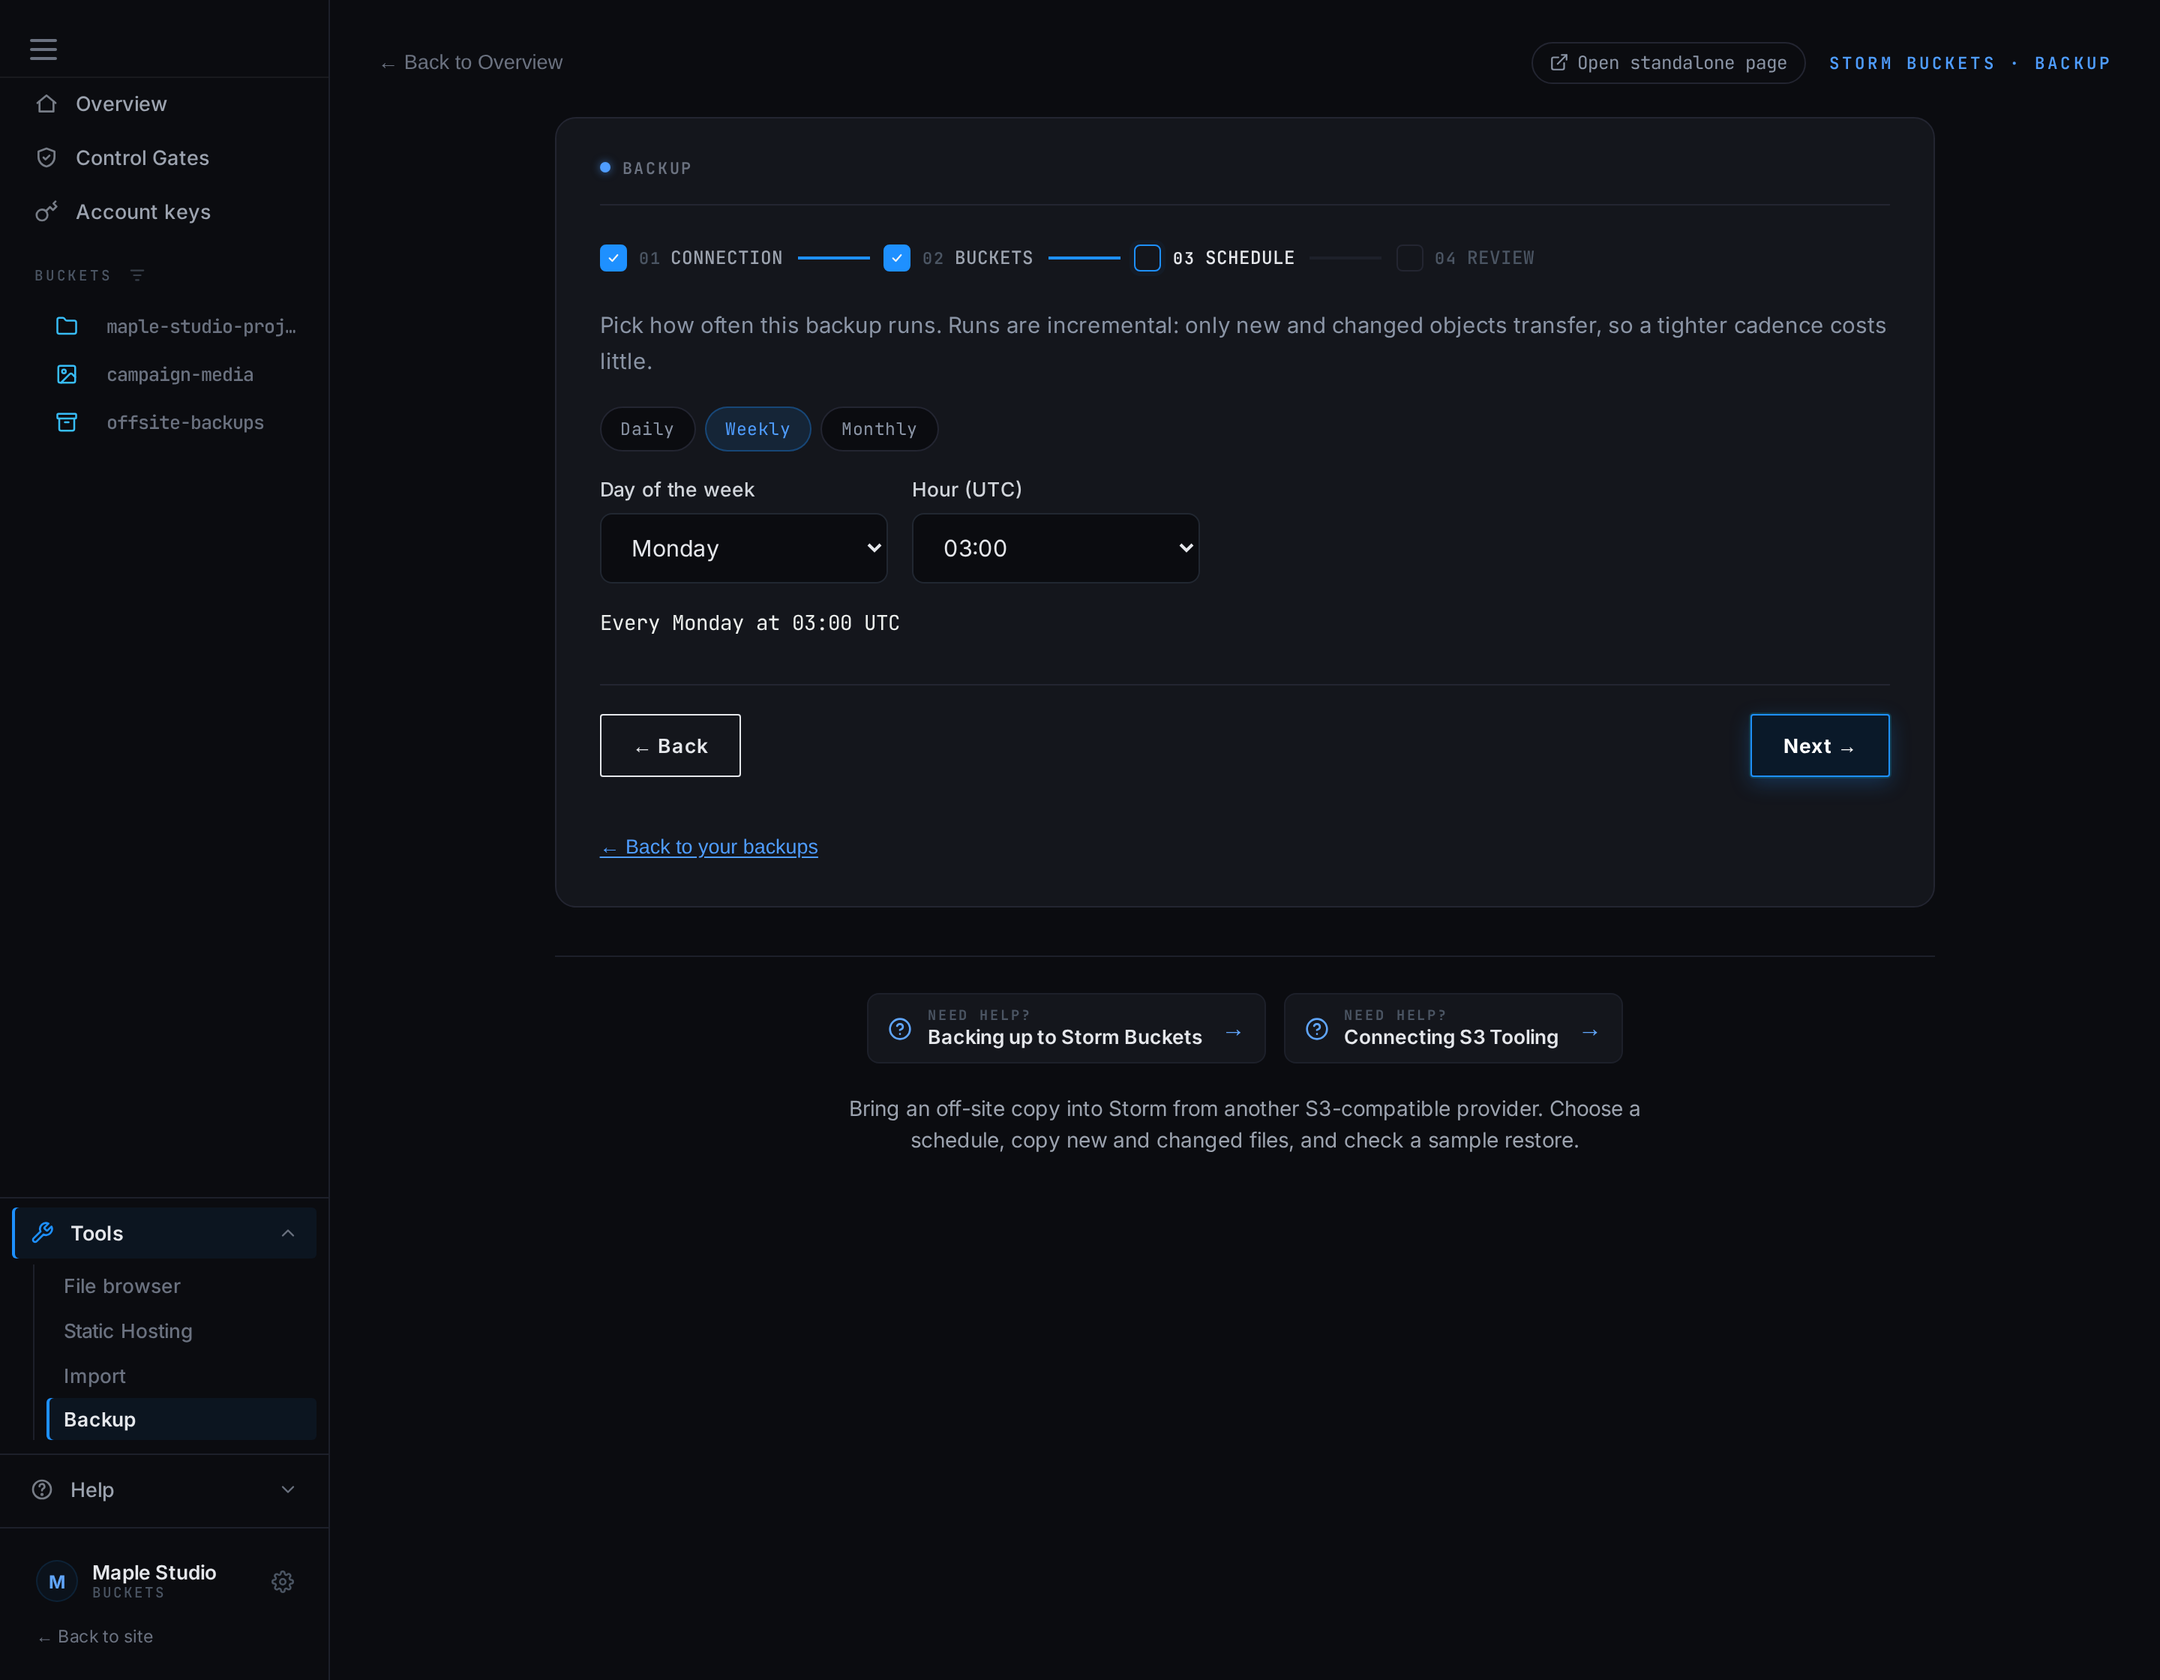This screenshot has width=2160, height=1680.
Task: Open the Hour (UTC) dropdown
Action: [1055, 548]
